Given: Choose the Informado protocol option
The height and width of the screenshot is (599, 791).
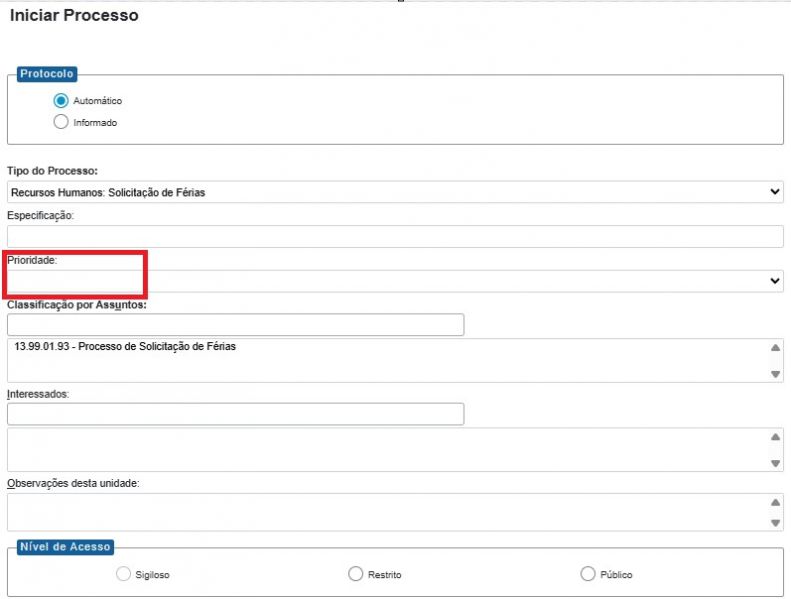Looking at the screenshot, I should point(61,122).
